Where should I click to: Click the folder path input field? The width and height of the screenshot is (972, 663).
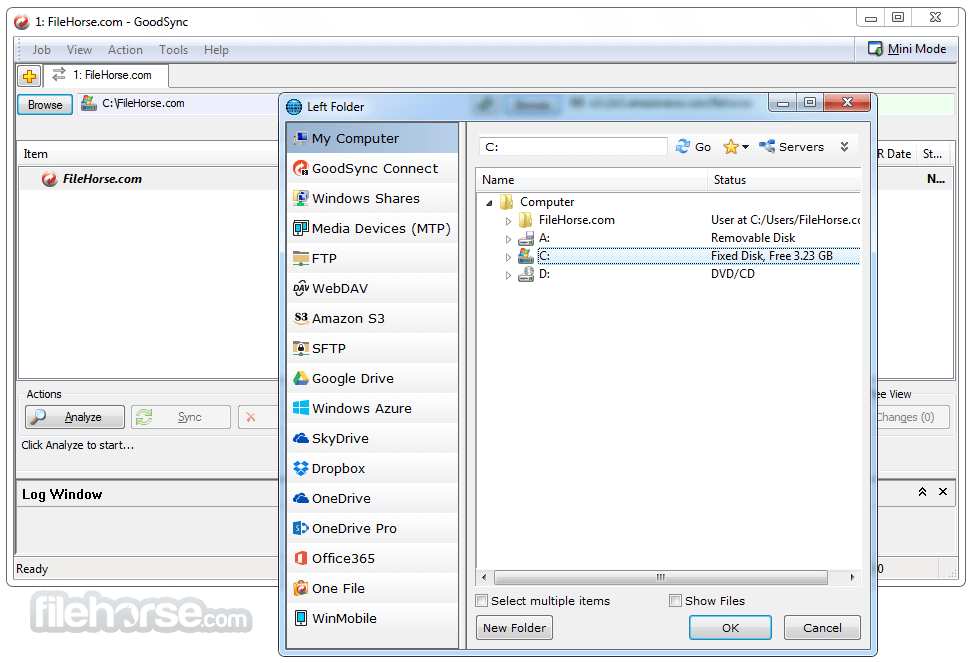click(573, 147)
